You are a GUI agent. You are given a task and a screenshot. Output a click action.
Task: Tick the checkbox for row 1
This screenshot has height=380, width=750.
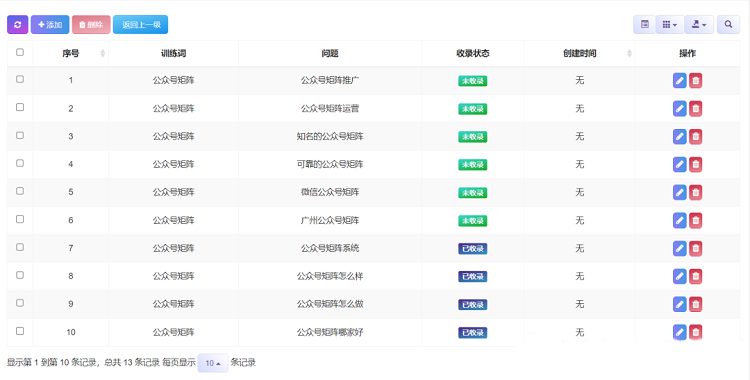(20, 79)
